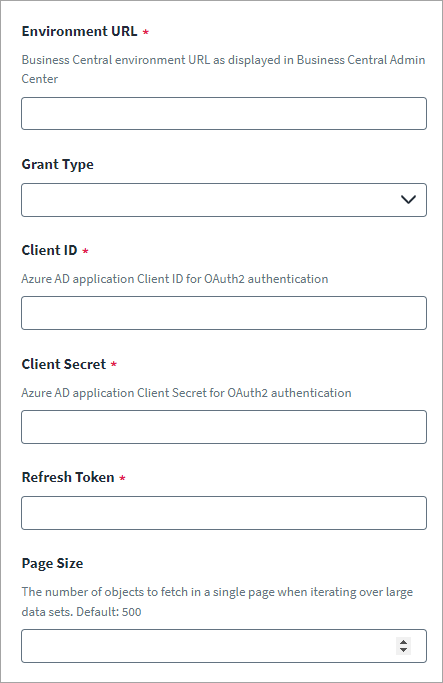Click the Client Secret OAuth2 description text

[186, 393]
